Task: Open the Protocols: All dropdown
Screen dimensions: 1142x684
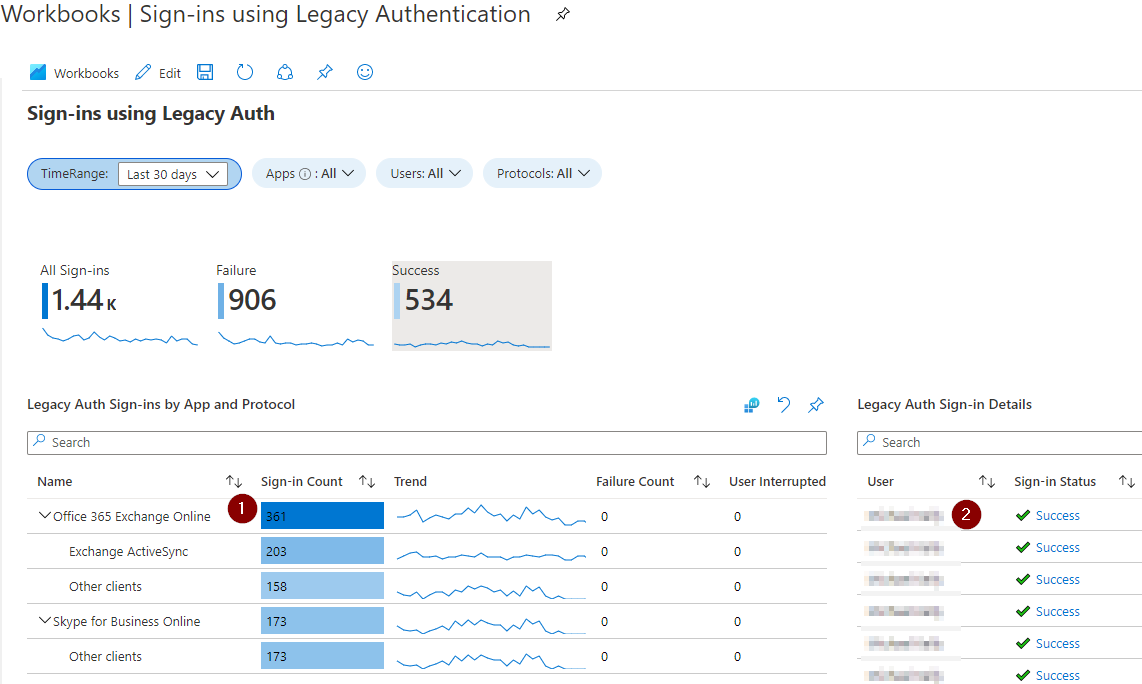Action: point(542,172)
